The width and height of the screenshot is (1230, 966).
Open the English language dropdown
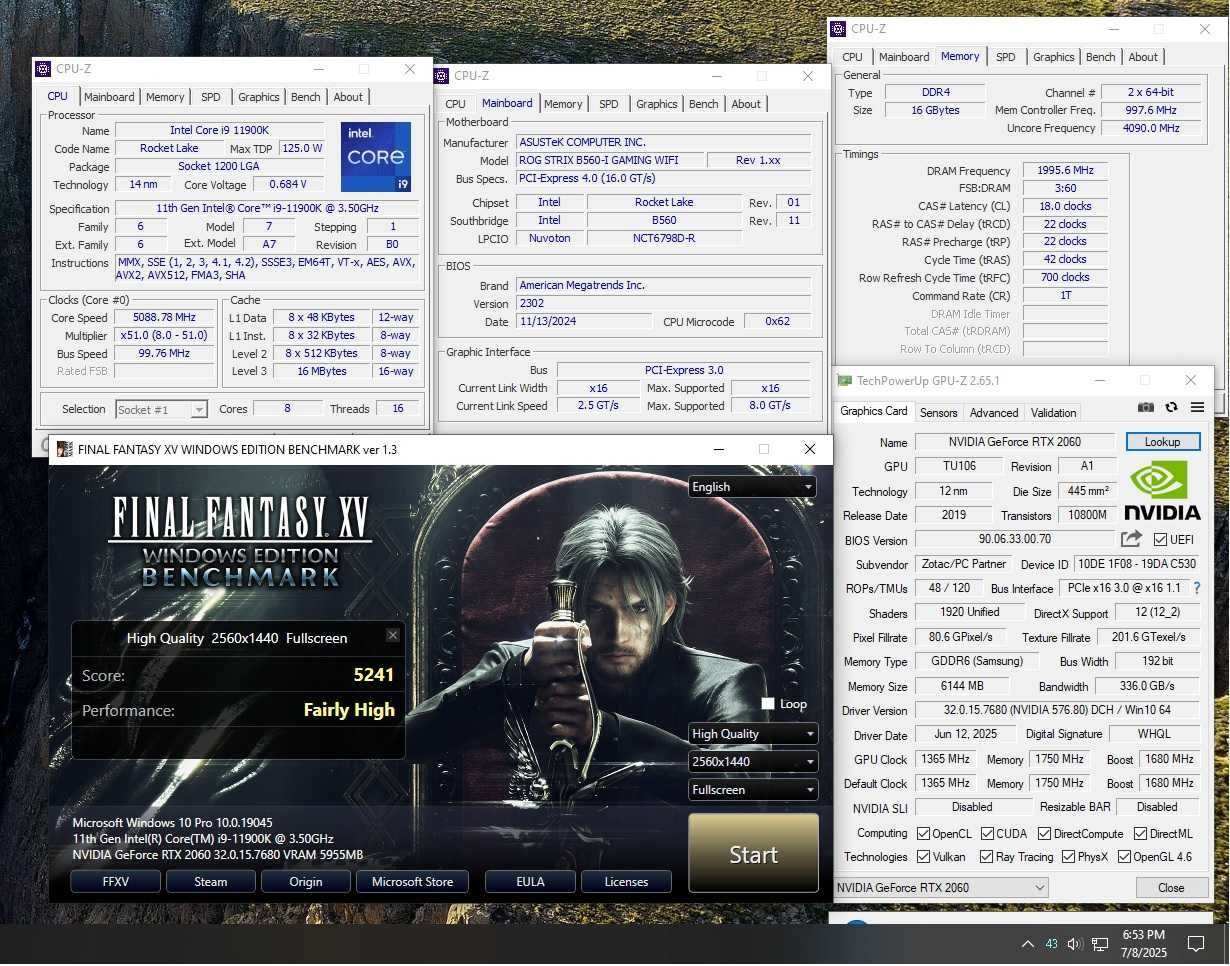753,487
